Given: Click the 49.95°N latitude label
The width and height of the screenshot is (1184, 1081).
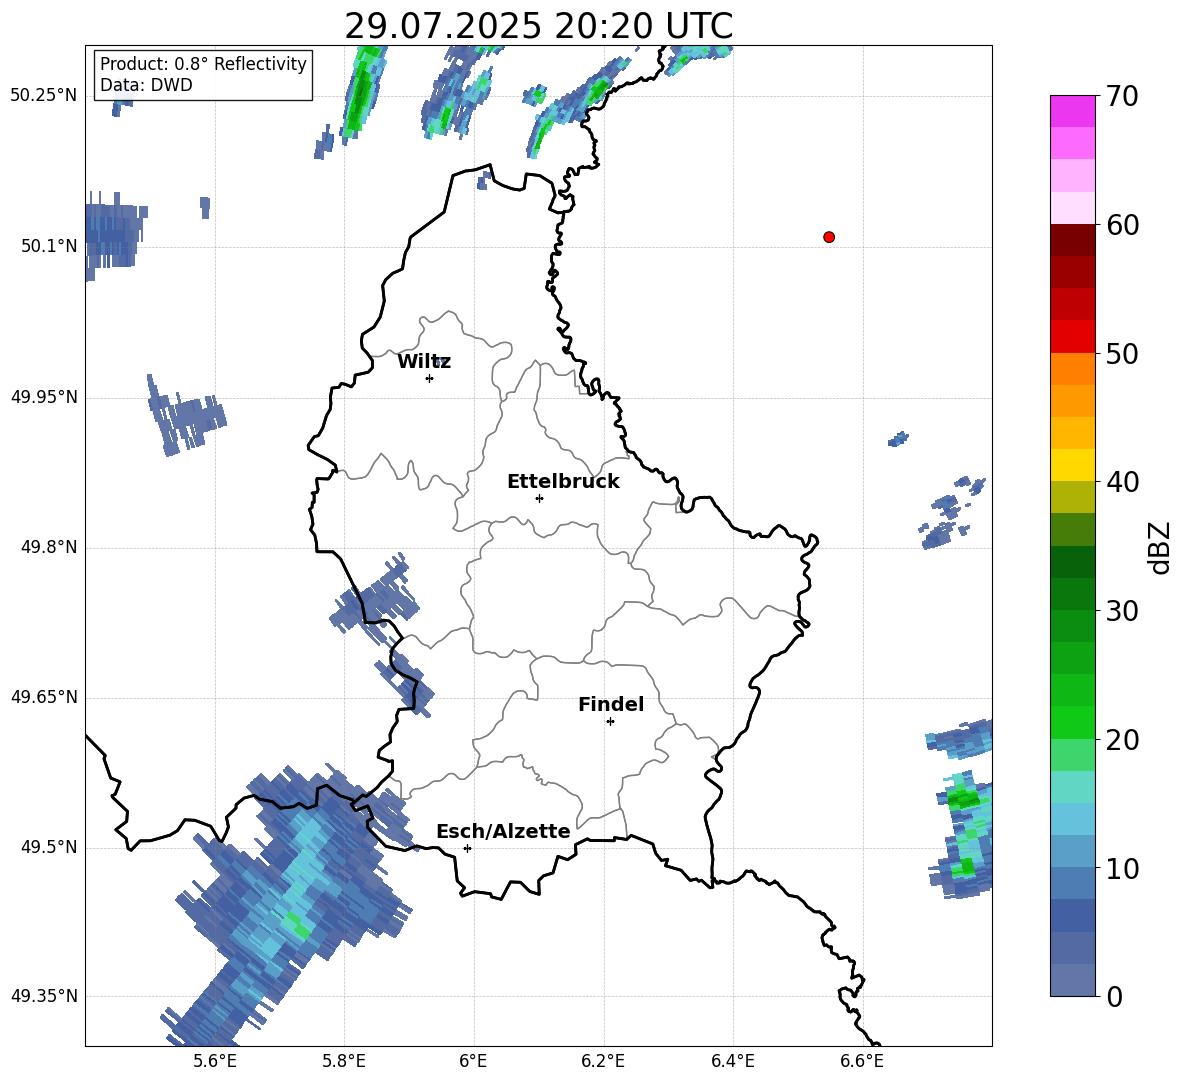Looking at the screenshot, I should (x=44, y=396).
